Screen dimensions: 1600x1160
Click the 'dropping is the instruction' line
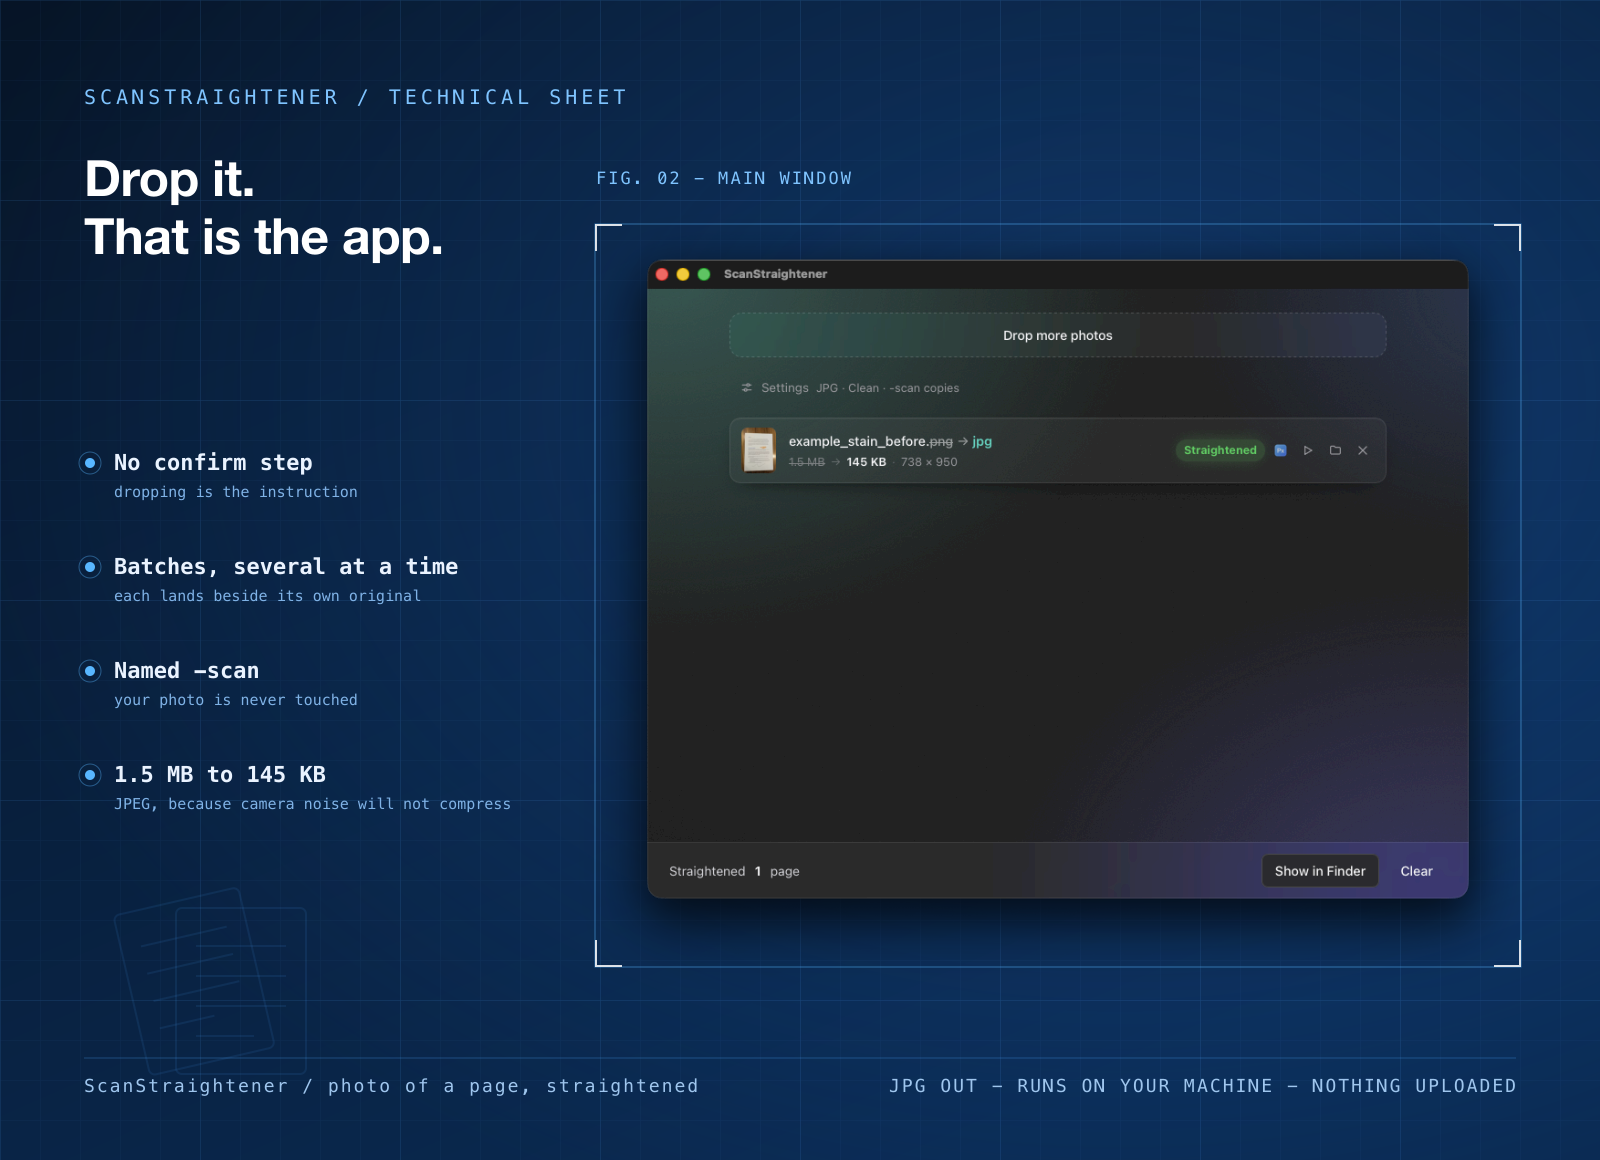click(236, 492)
